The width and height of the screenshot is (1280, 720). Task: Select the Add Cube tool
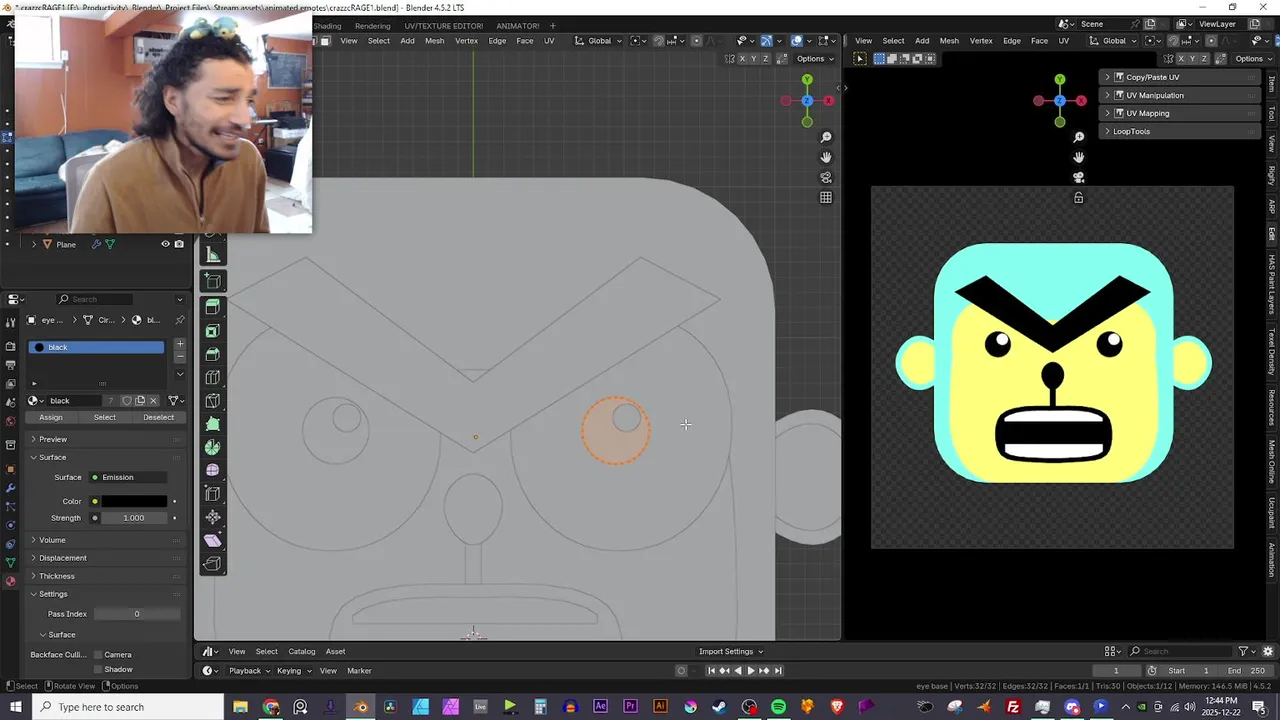pyautogui.click(x=212, y=281)
